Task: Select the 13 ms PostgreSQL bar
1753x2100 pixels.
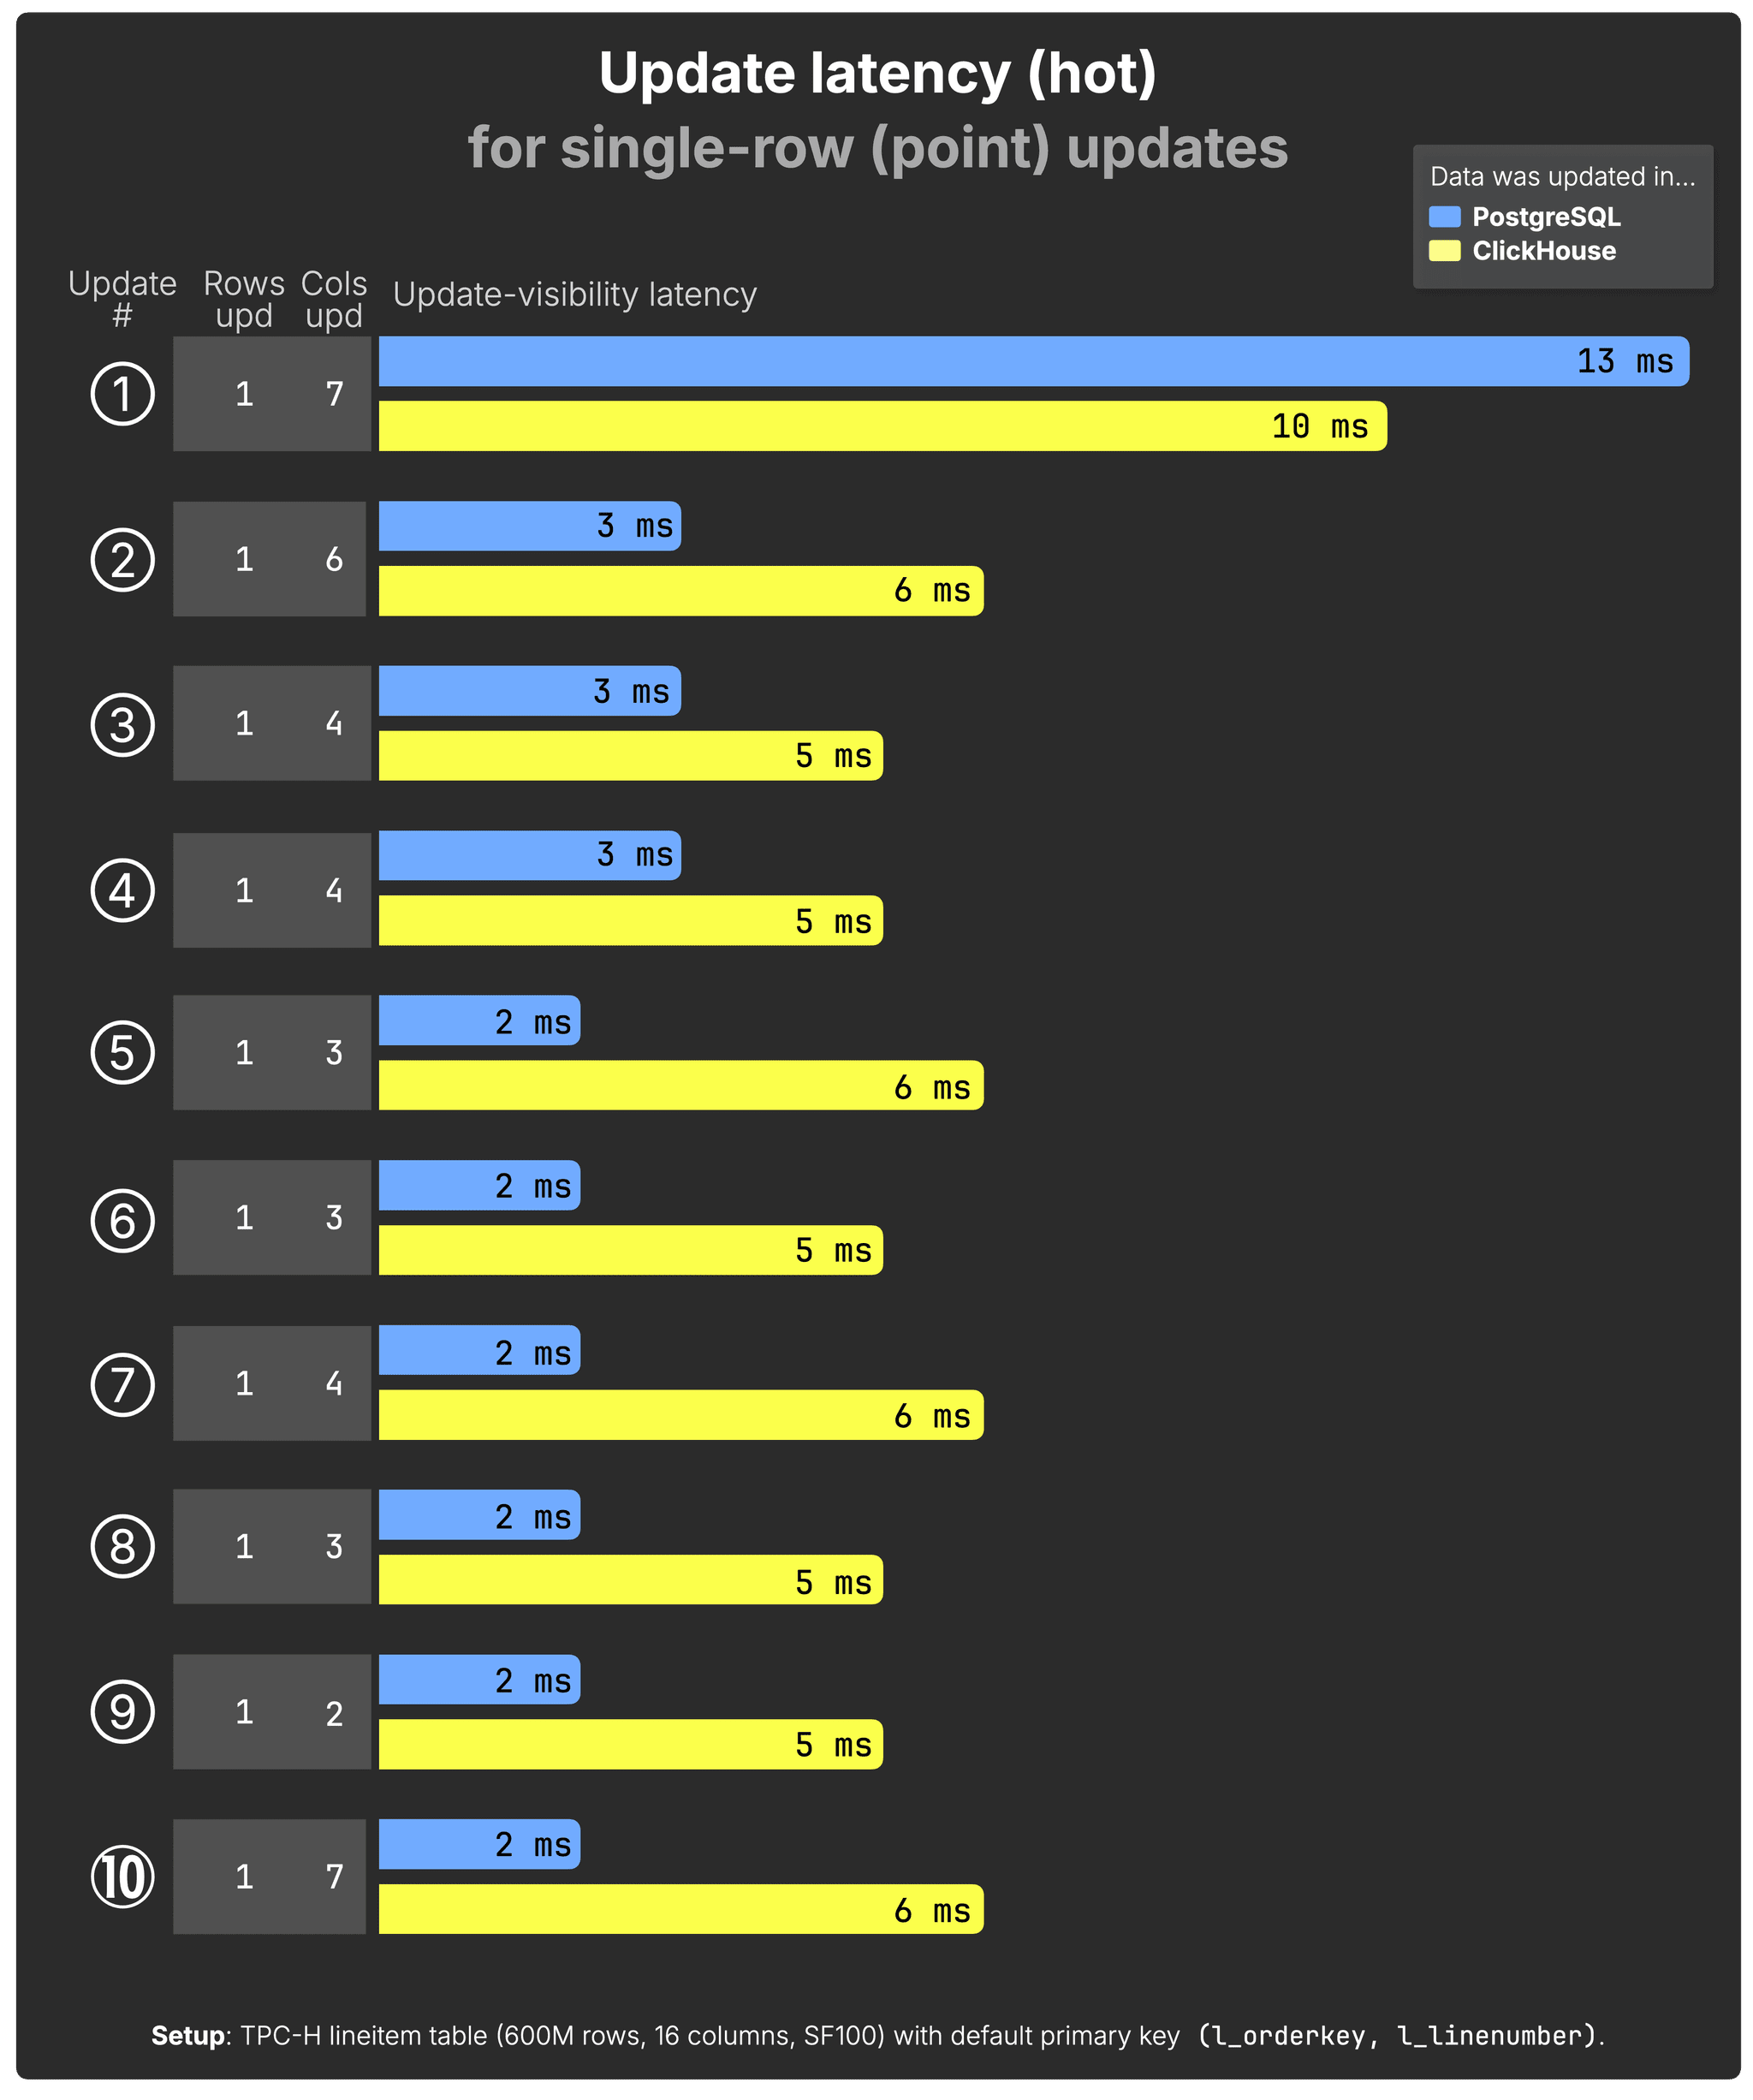Action: coord(1034,361)
